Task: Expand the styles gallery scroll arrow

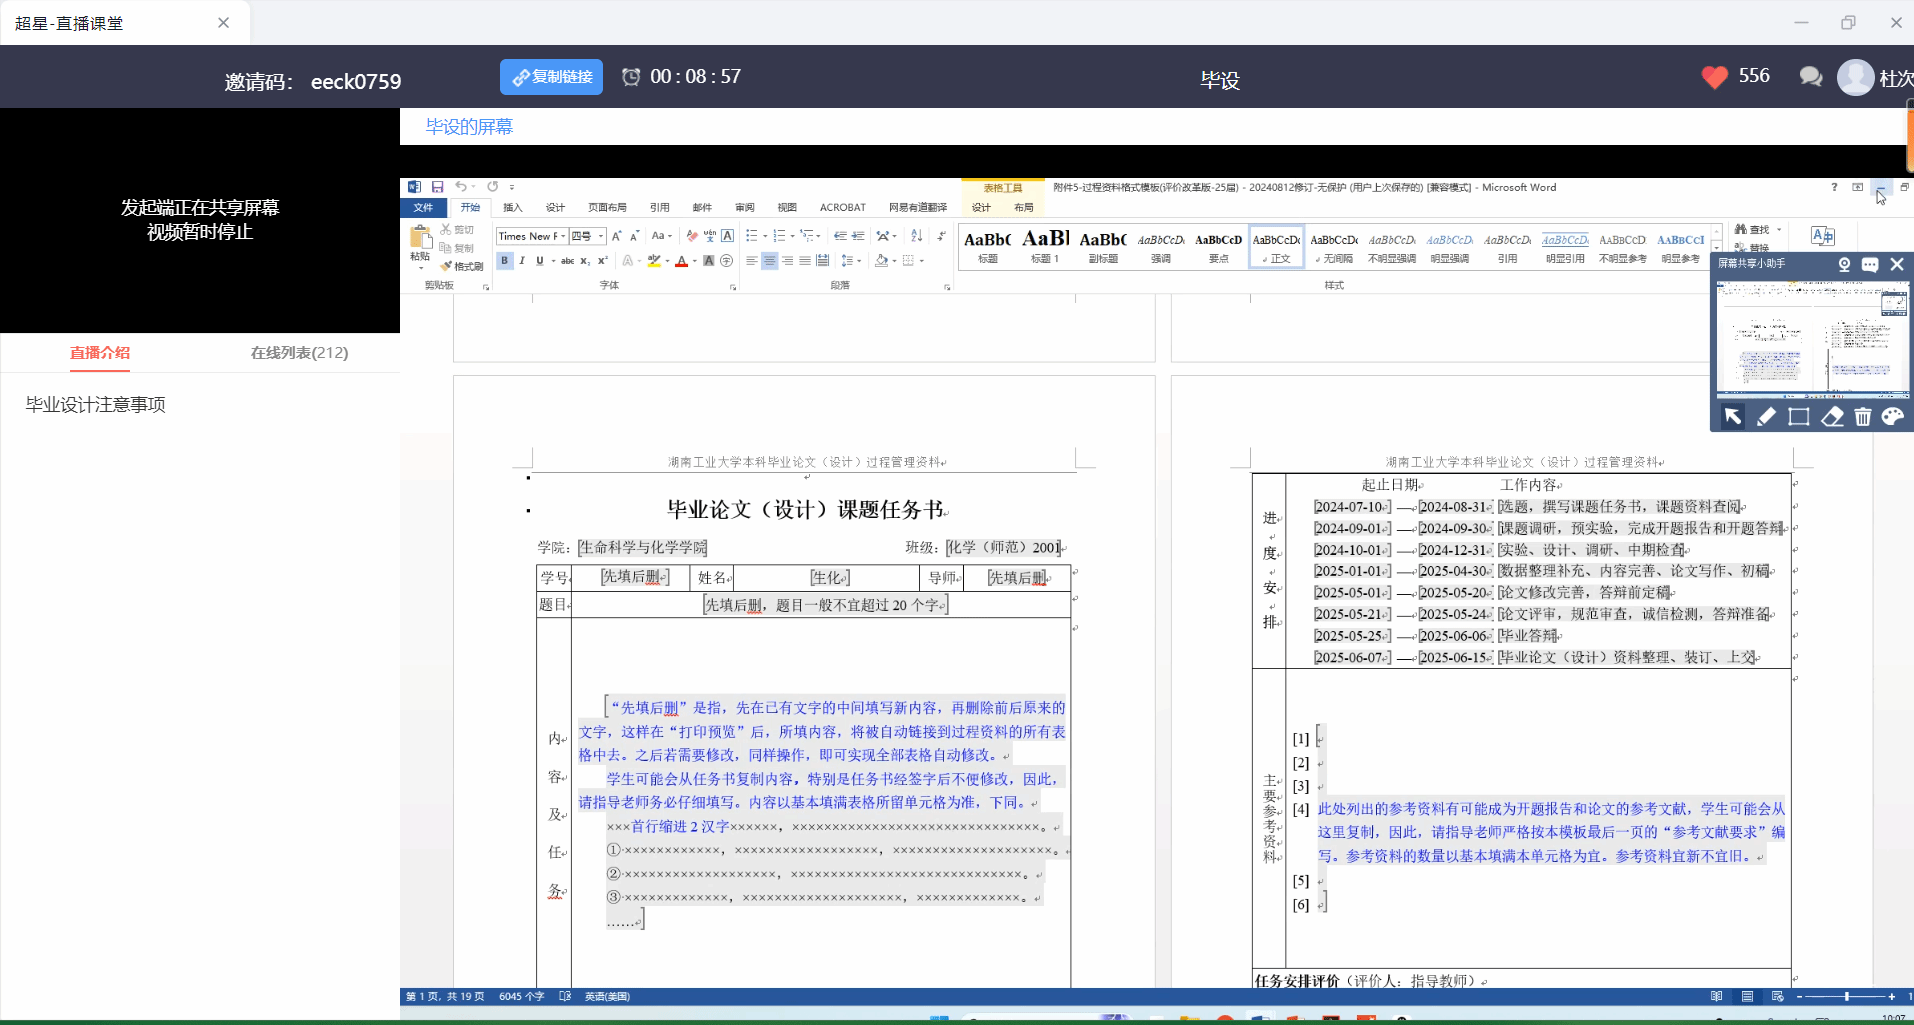Action: [x=1717, y=247]
